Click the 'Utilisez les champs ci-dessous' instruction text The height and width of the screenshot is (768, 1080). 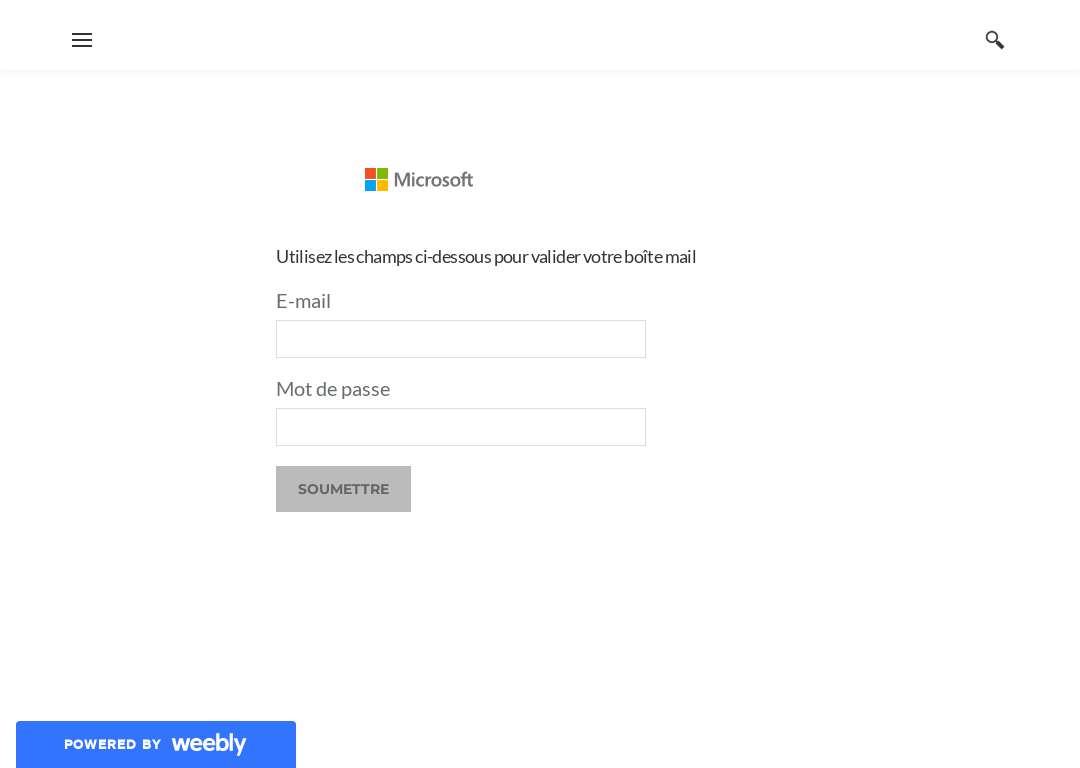point(486,256)
